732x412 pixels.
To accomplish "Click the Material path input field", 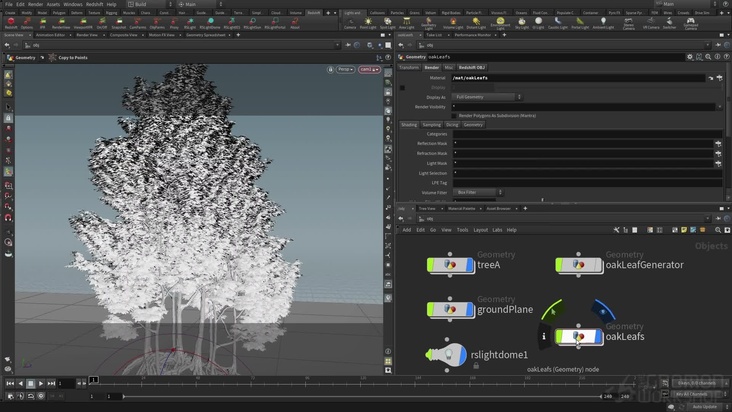I will [x=578, y=78].
